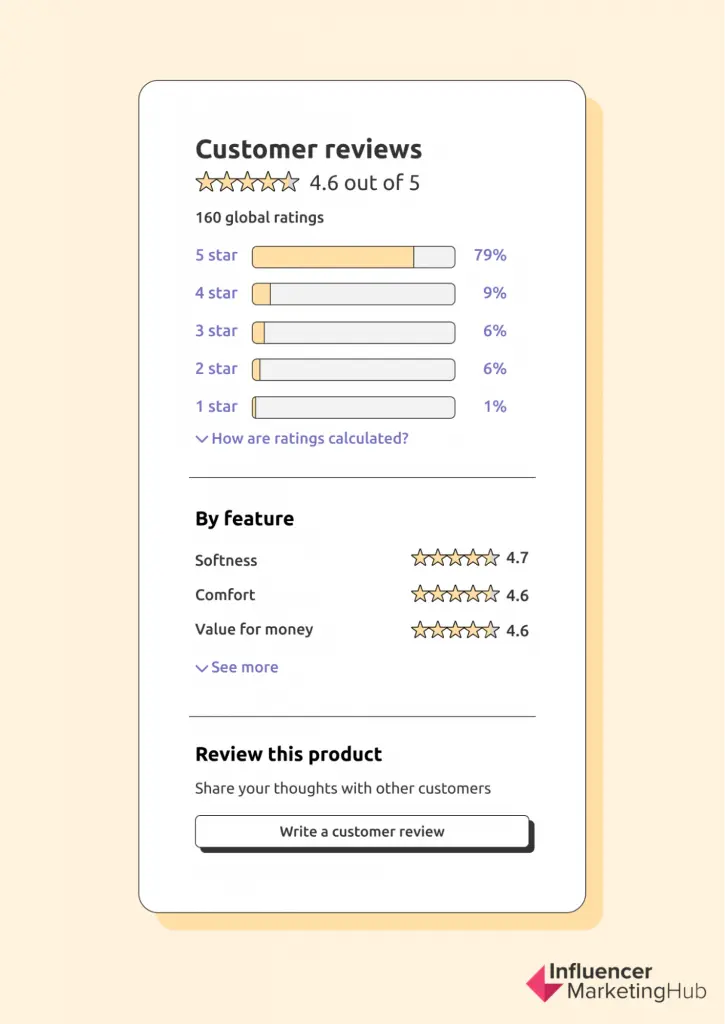
Task: Open the 2 star reviews link
Action: [x=216, y=369]
